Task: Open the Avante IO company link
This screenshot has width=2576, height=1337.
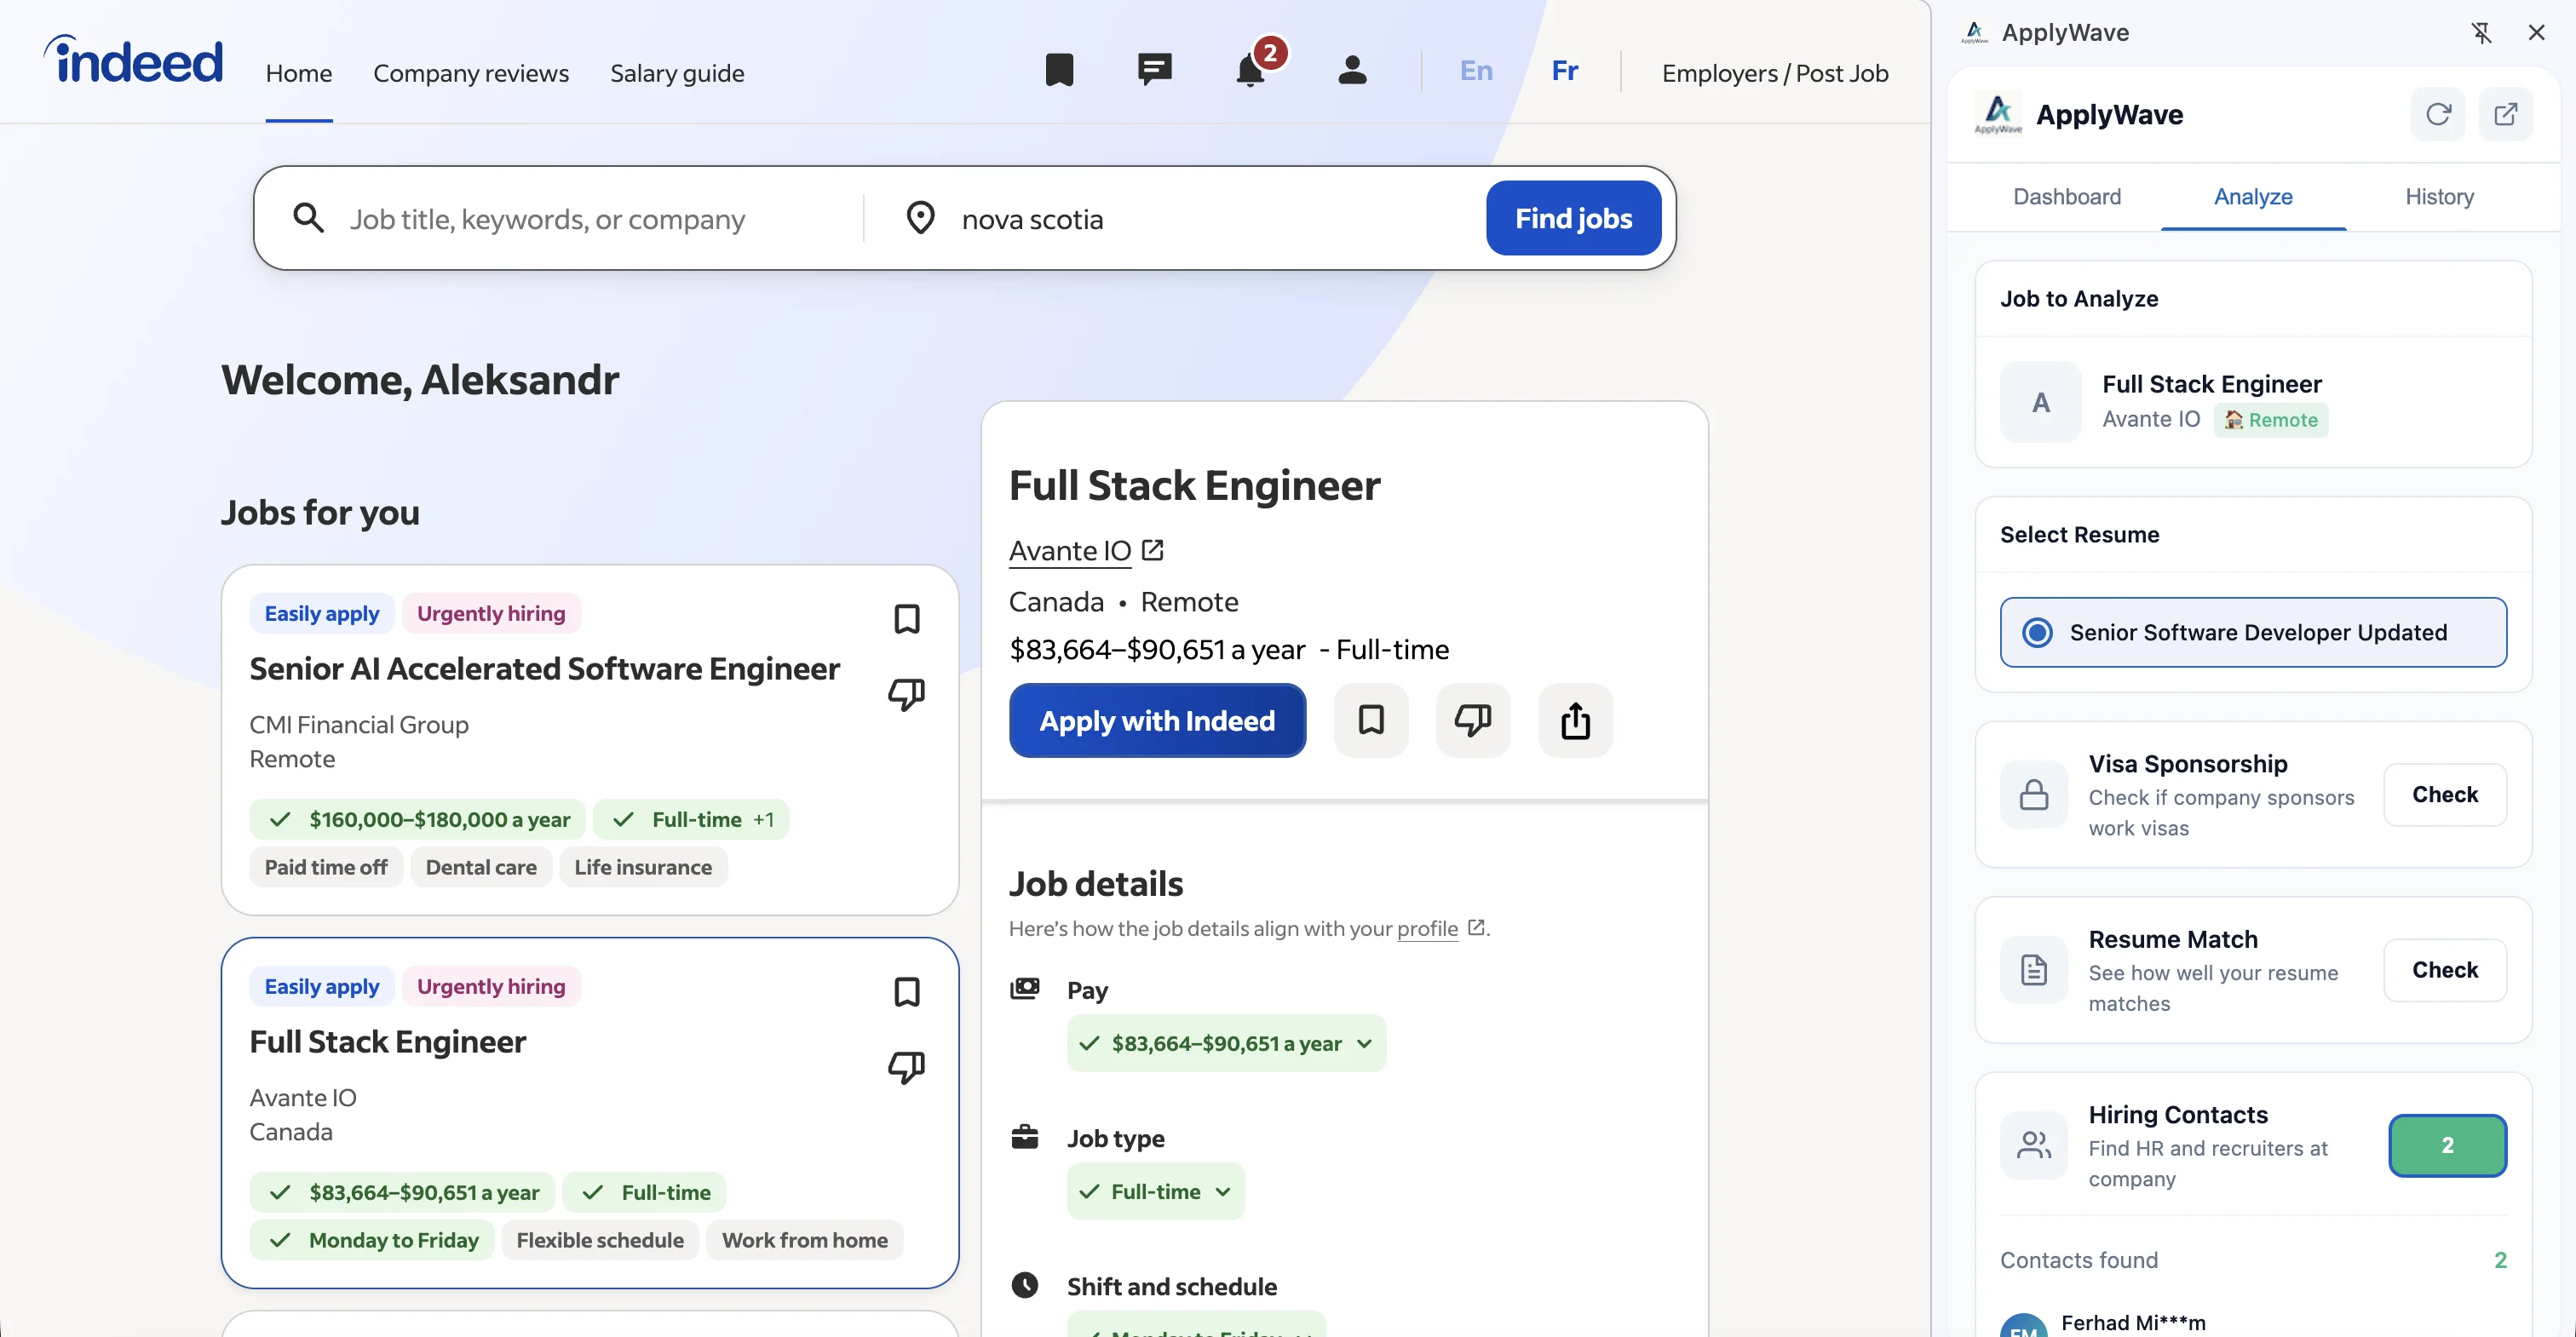Action: click(1070, 550)
